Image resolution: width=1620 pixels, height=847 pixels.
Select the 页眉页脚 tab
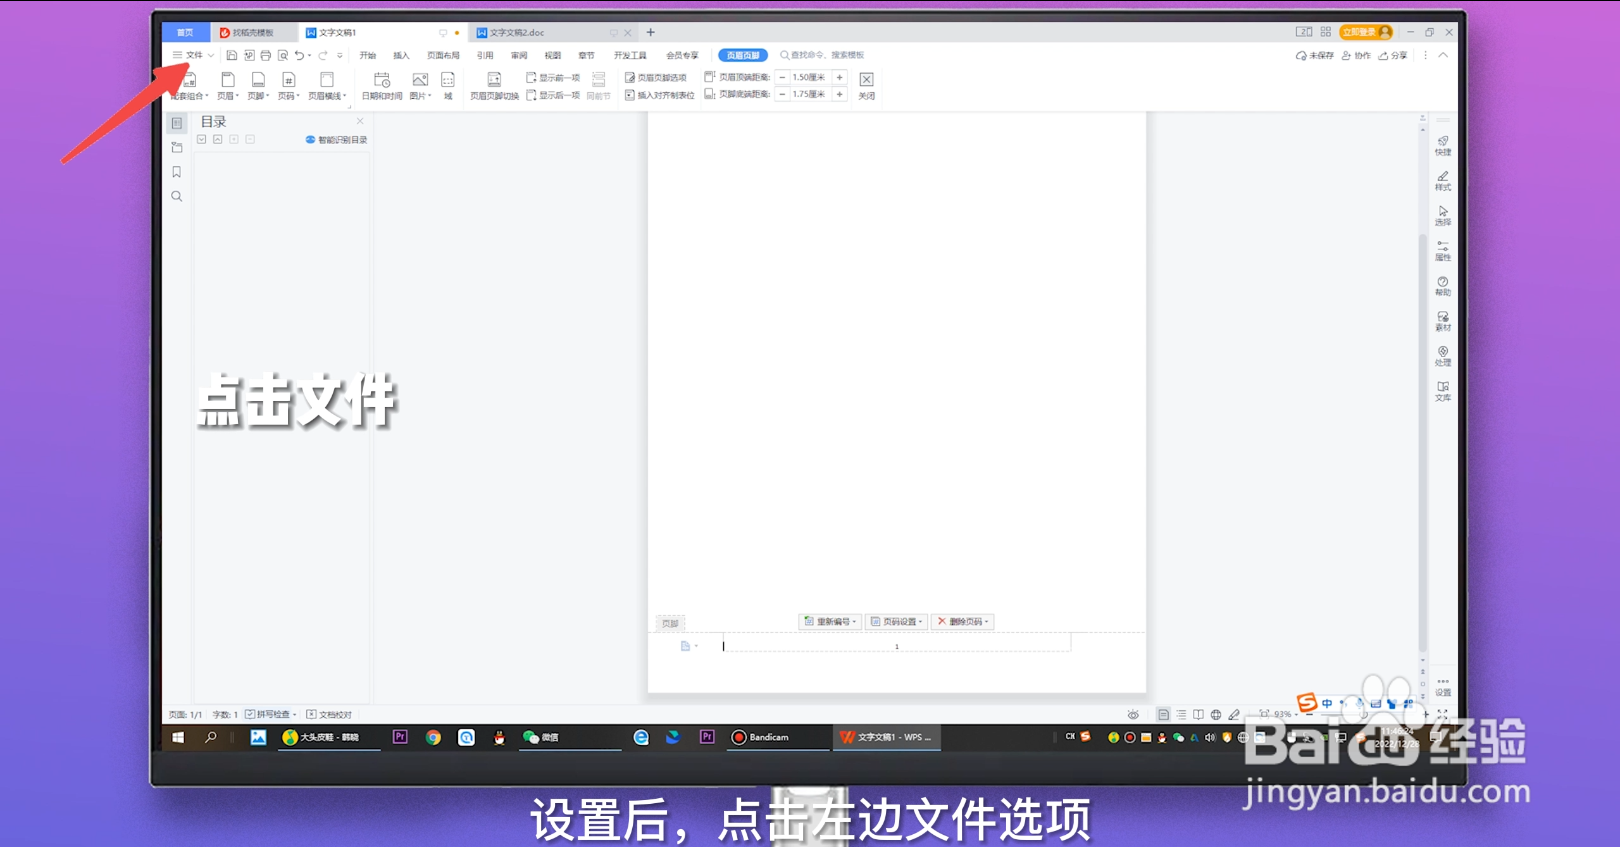pos(742,55)
